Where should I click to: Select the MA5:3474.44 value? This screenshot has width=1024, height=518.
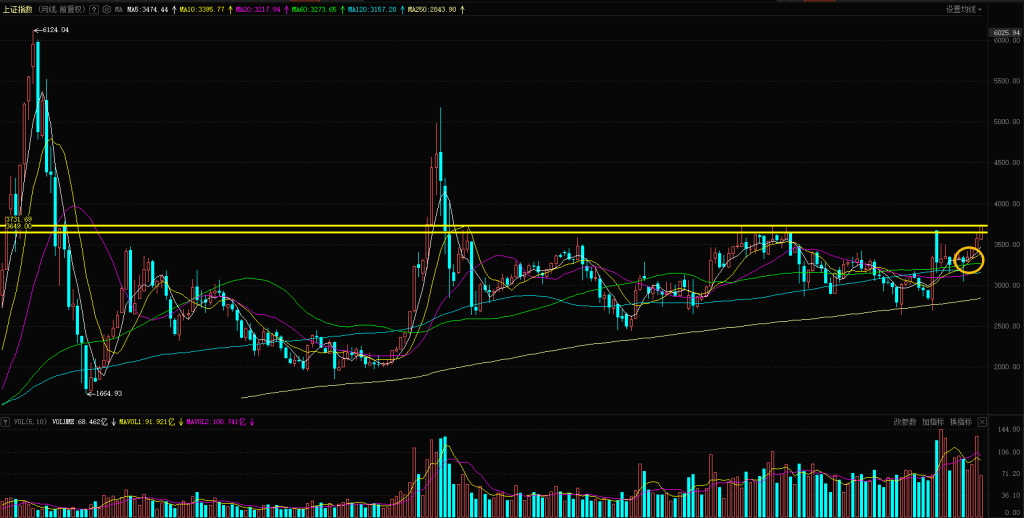click(148, 10)
